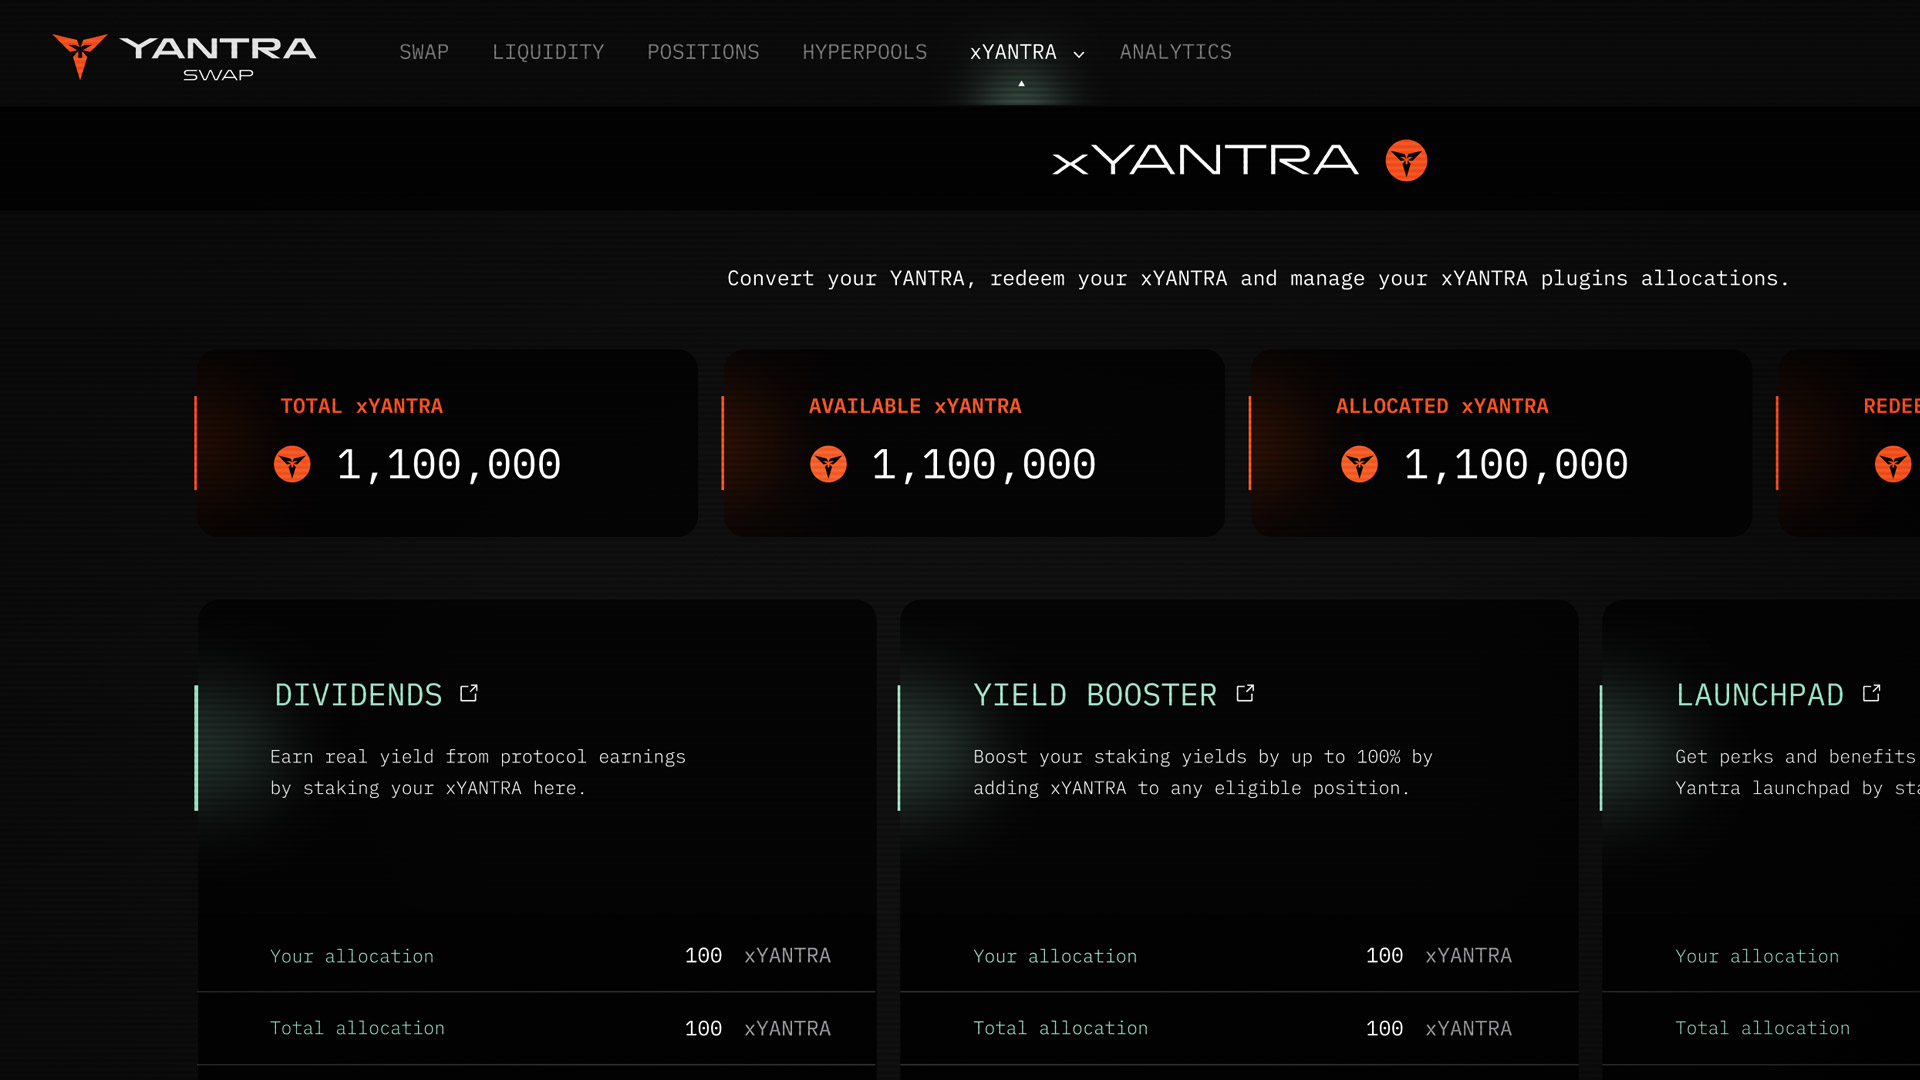The image size is (1920, 1080).
Task: Open Launchpad external link icon
Action: (x=1872, y=694)
